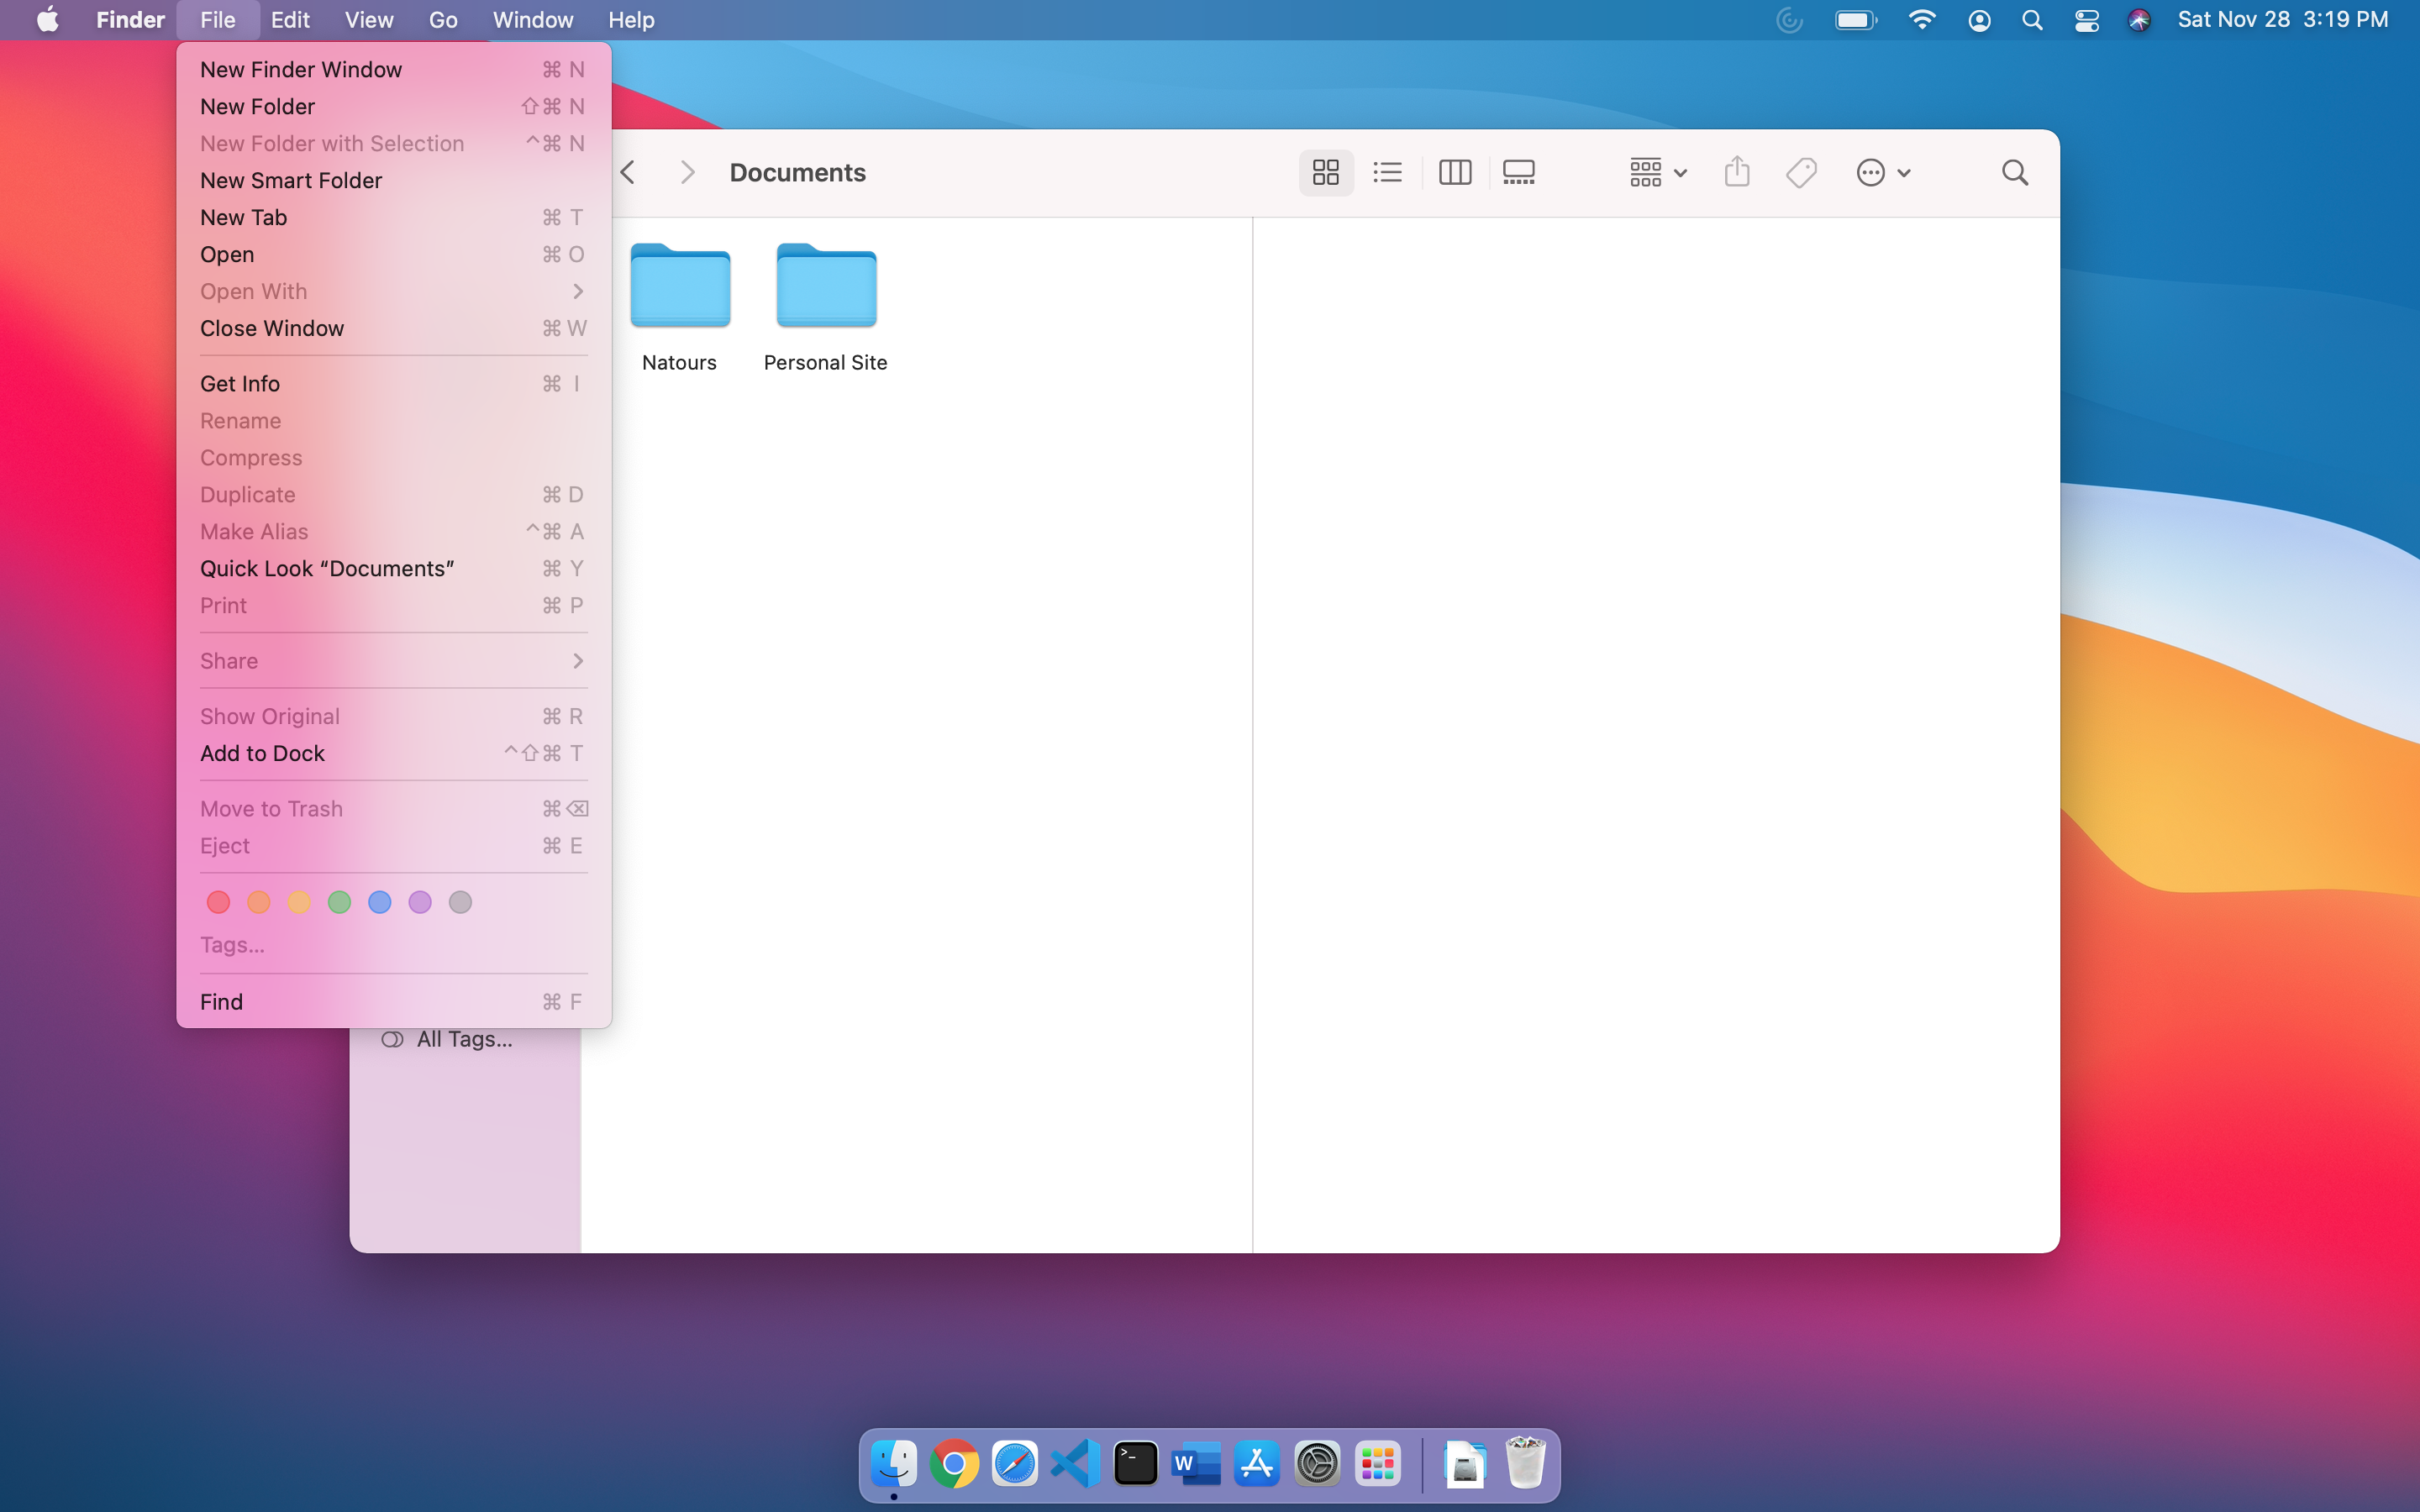Image resolution: width=2420 pixels, height=1512 pixels.
Task: Open the Help menu
Action: click(631, 20)
